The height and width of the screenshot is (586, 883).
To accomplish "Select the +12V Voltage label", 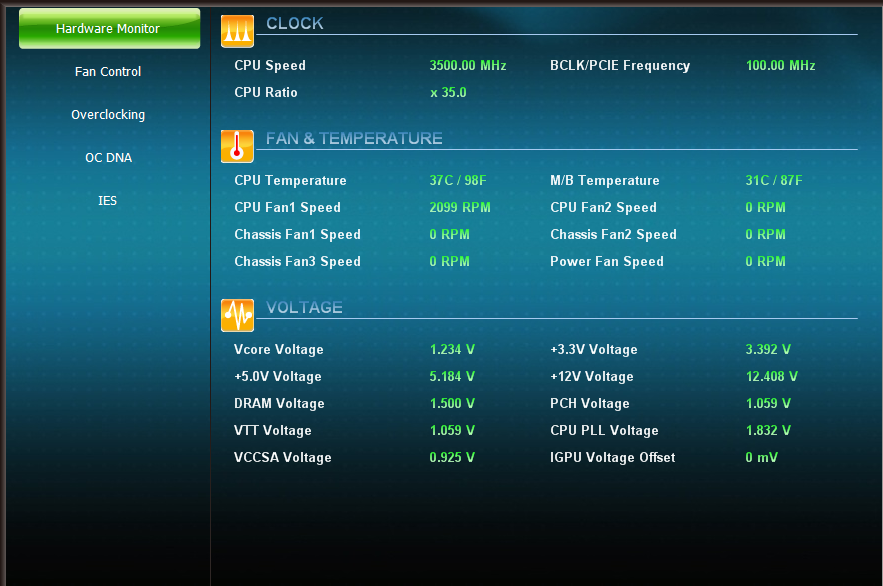I will 592,377.
